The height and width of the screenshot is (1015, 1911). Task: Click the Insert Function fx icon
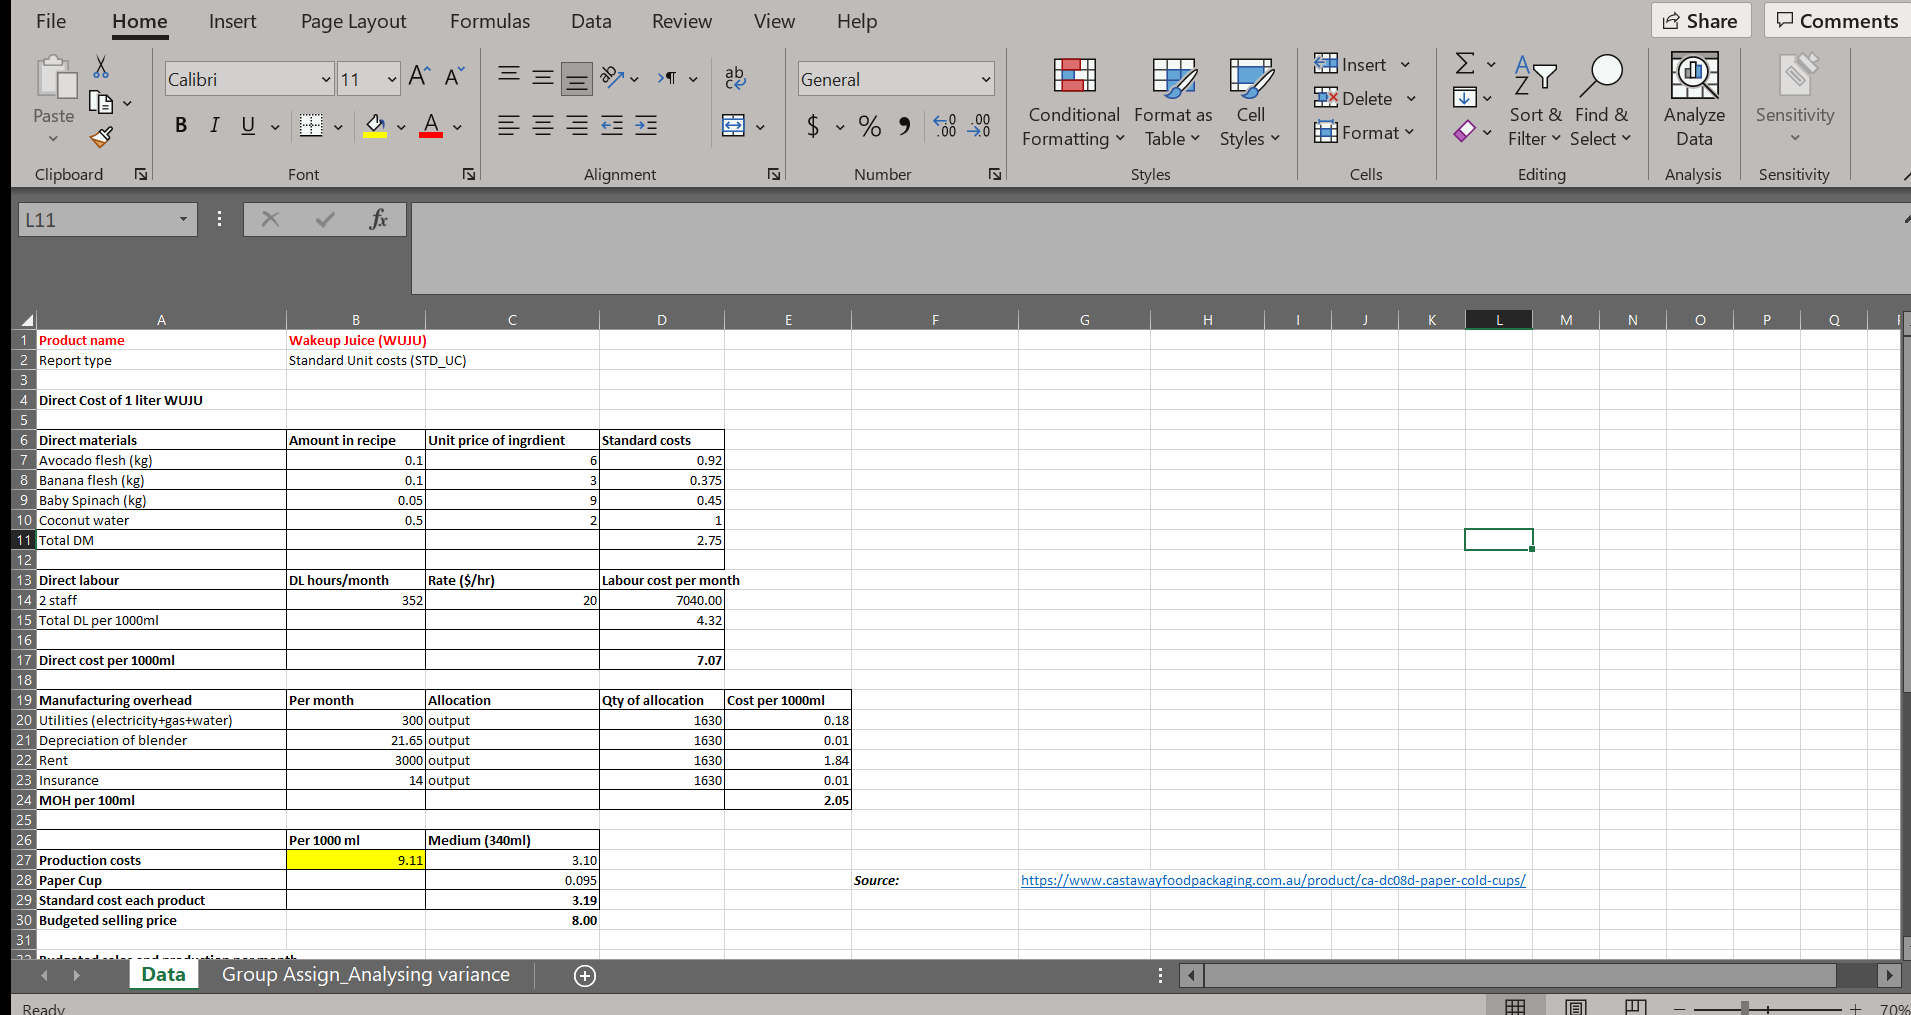tap(378, 220)
